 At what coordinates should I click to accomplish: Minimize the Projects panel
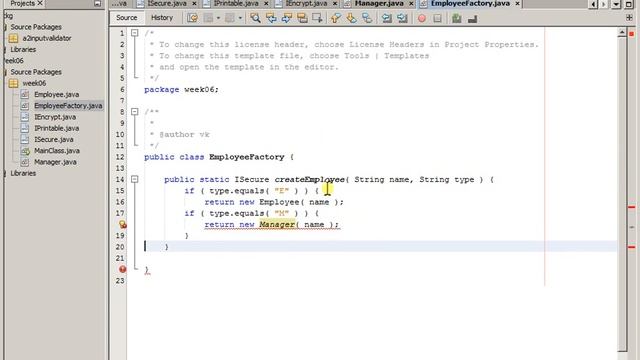tap(97, 3)
